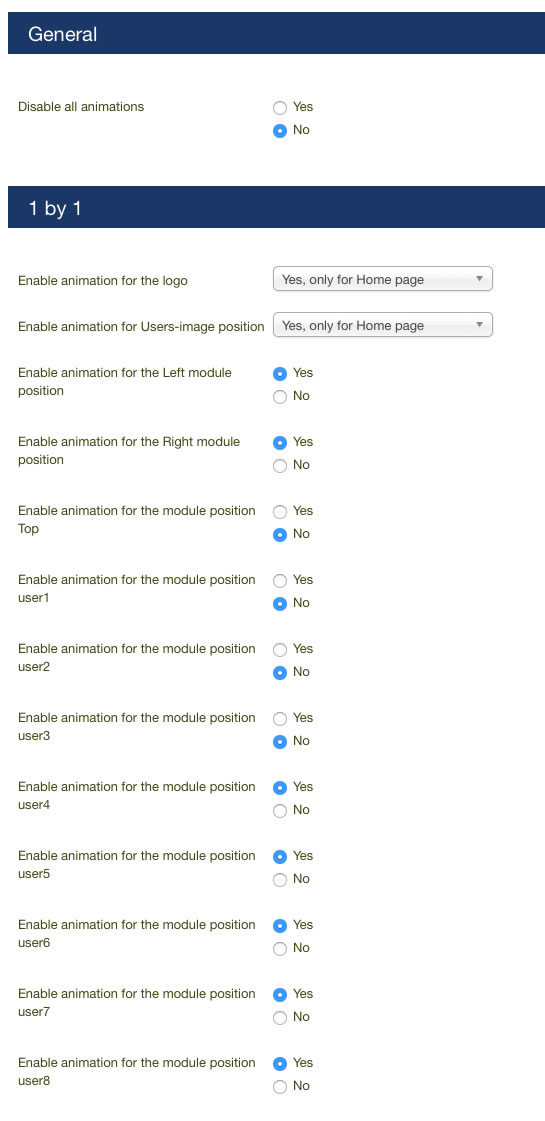
Task: Select Yes for module position user2
Action: pyautogui.click(x=280, y=650)
